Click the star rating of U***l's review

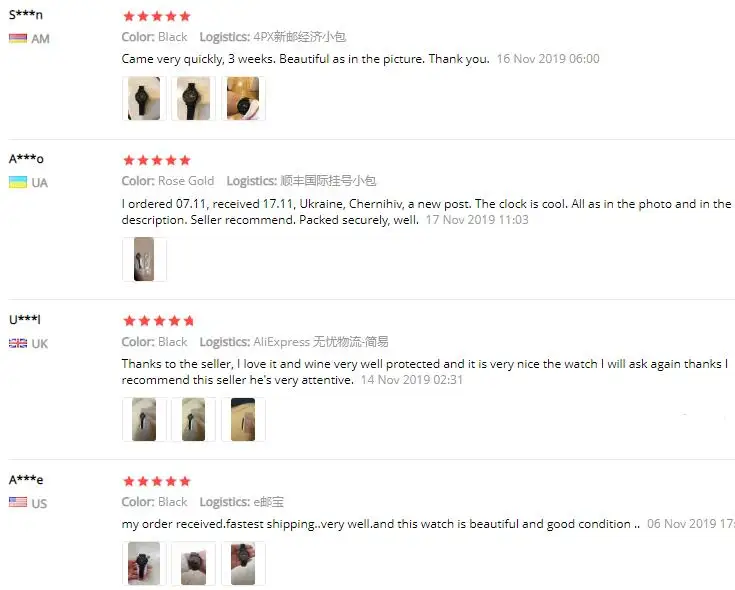[x=158, y=321]
